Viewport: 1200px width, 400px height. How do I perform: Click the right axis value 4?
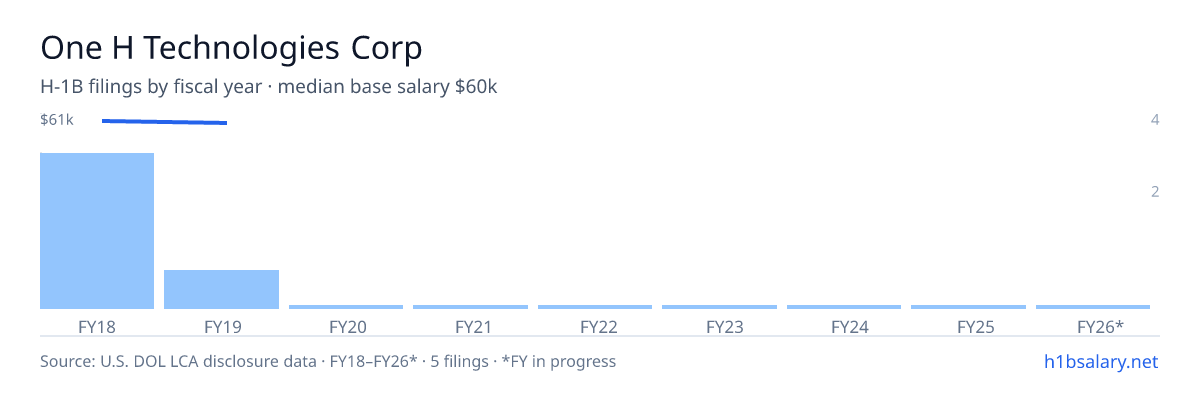[1155, 120]
